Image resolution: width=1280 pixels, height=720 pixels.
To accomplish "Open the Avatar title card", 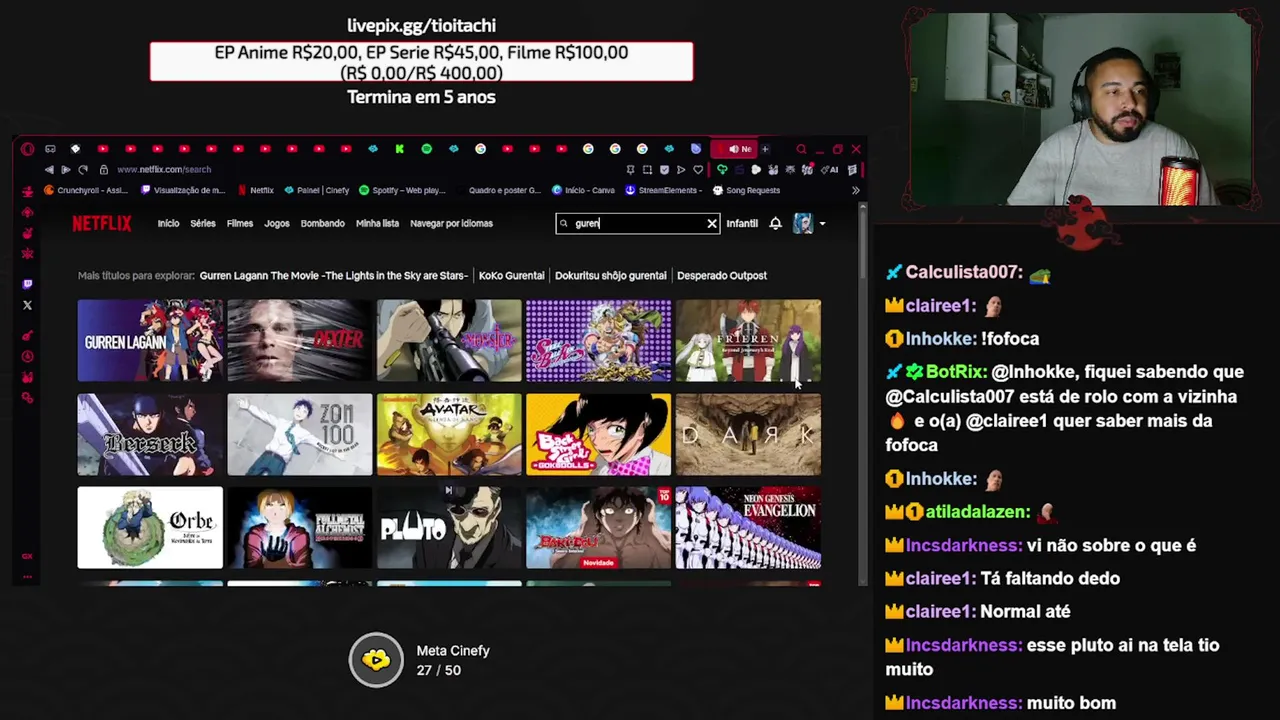I will tap(449, 434).
